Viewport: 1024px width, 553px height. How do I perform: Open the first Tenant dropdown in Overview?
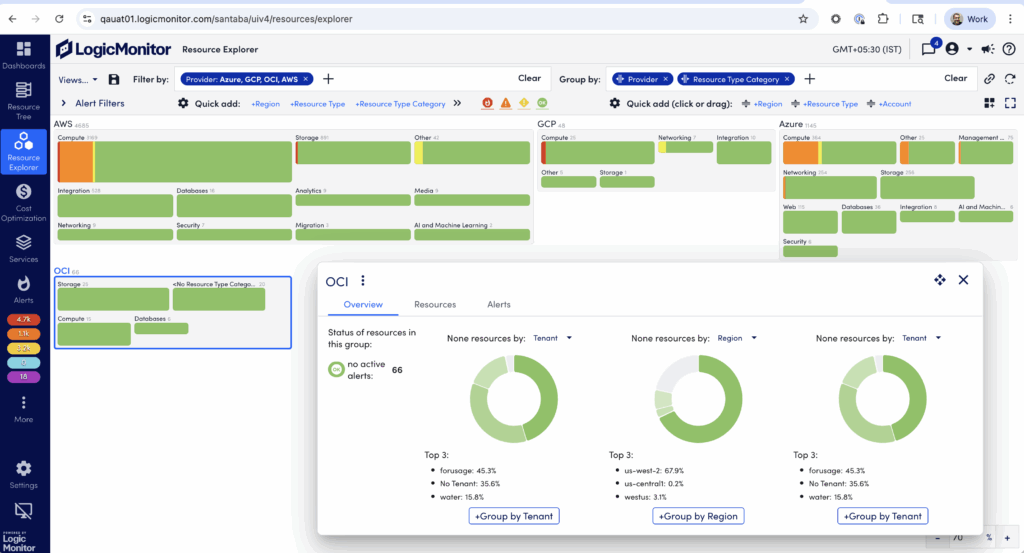pos(552,338)
